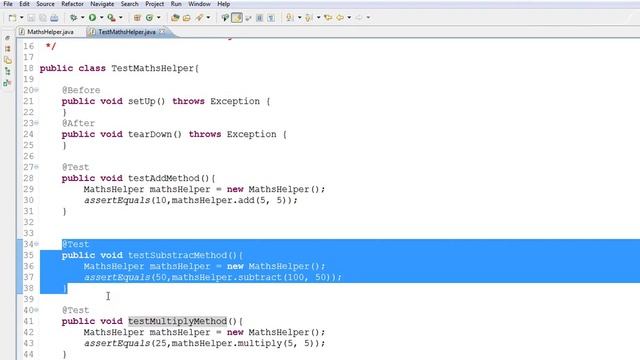This screenshot has height=360, width=640.
Task: Close the TestMathsHelper.java editor tab
Action: coord(162,31)
